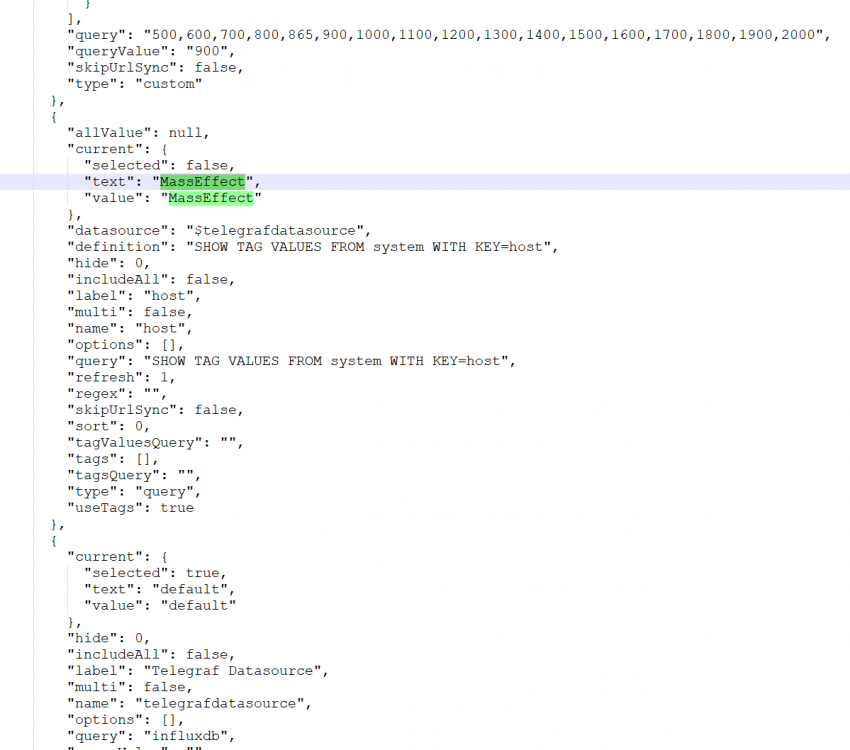
Task: Click the query line listing 500 through 2000
Action: click(448, 35)
